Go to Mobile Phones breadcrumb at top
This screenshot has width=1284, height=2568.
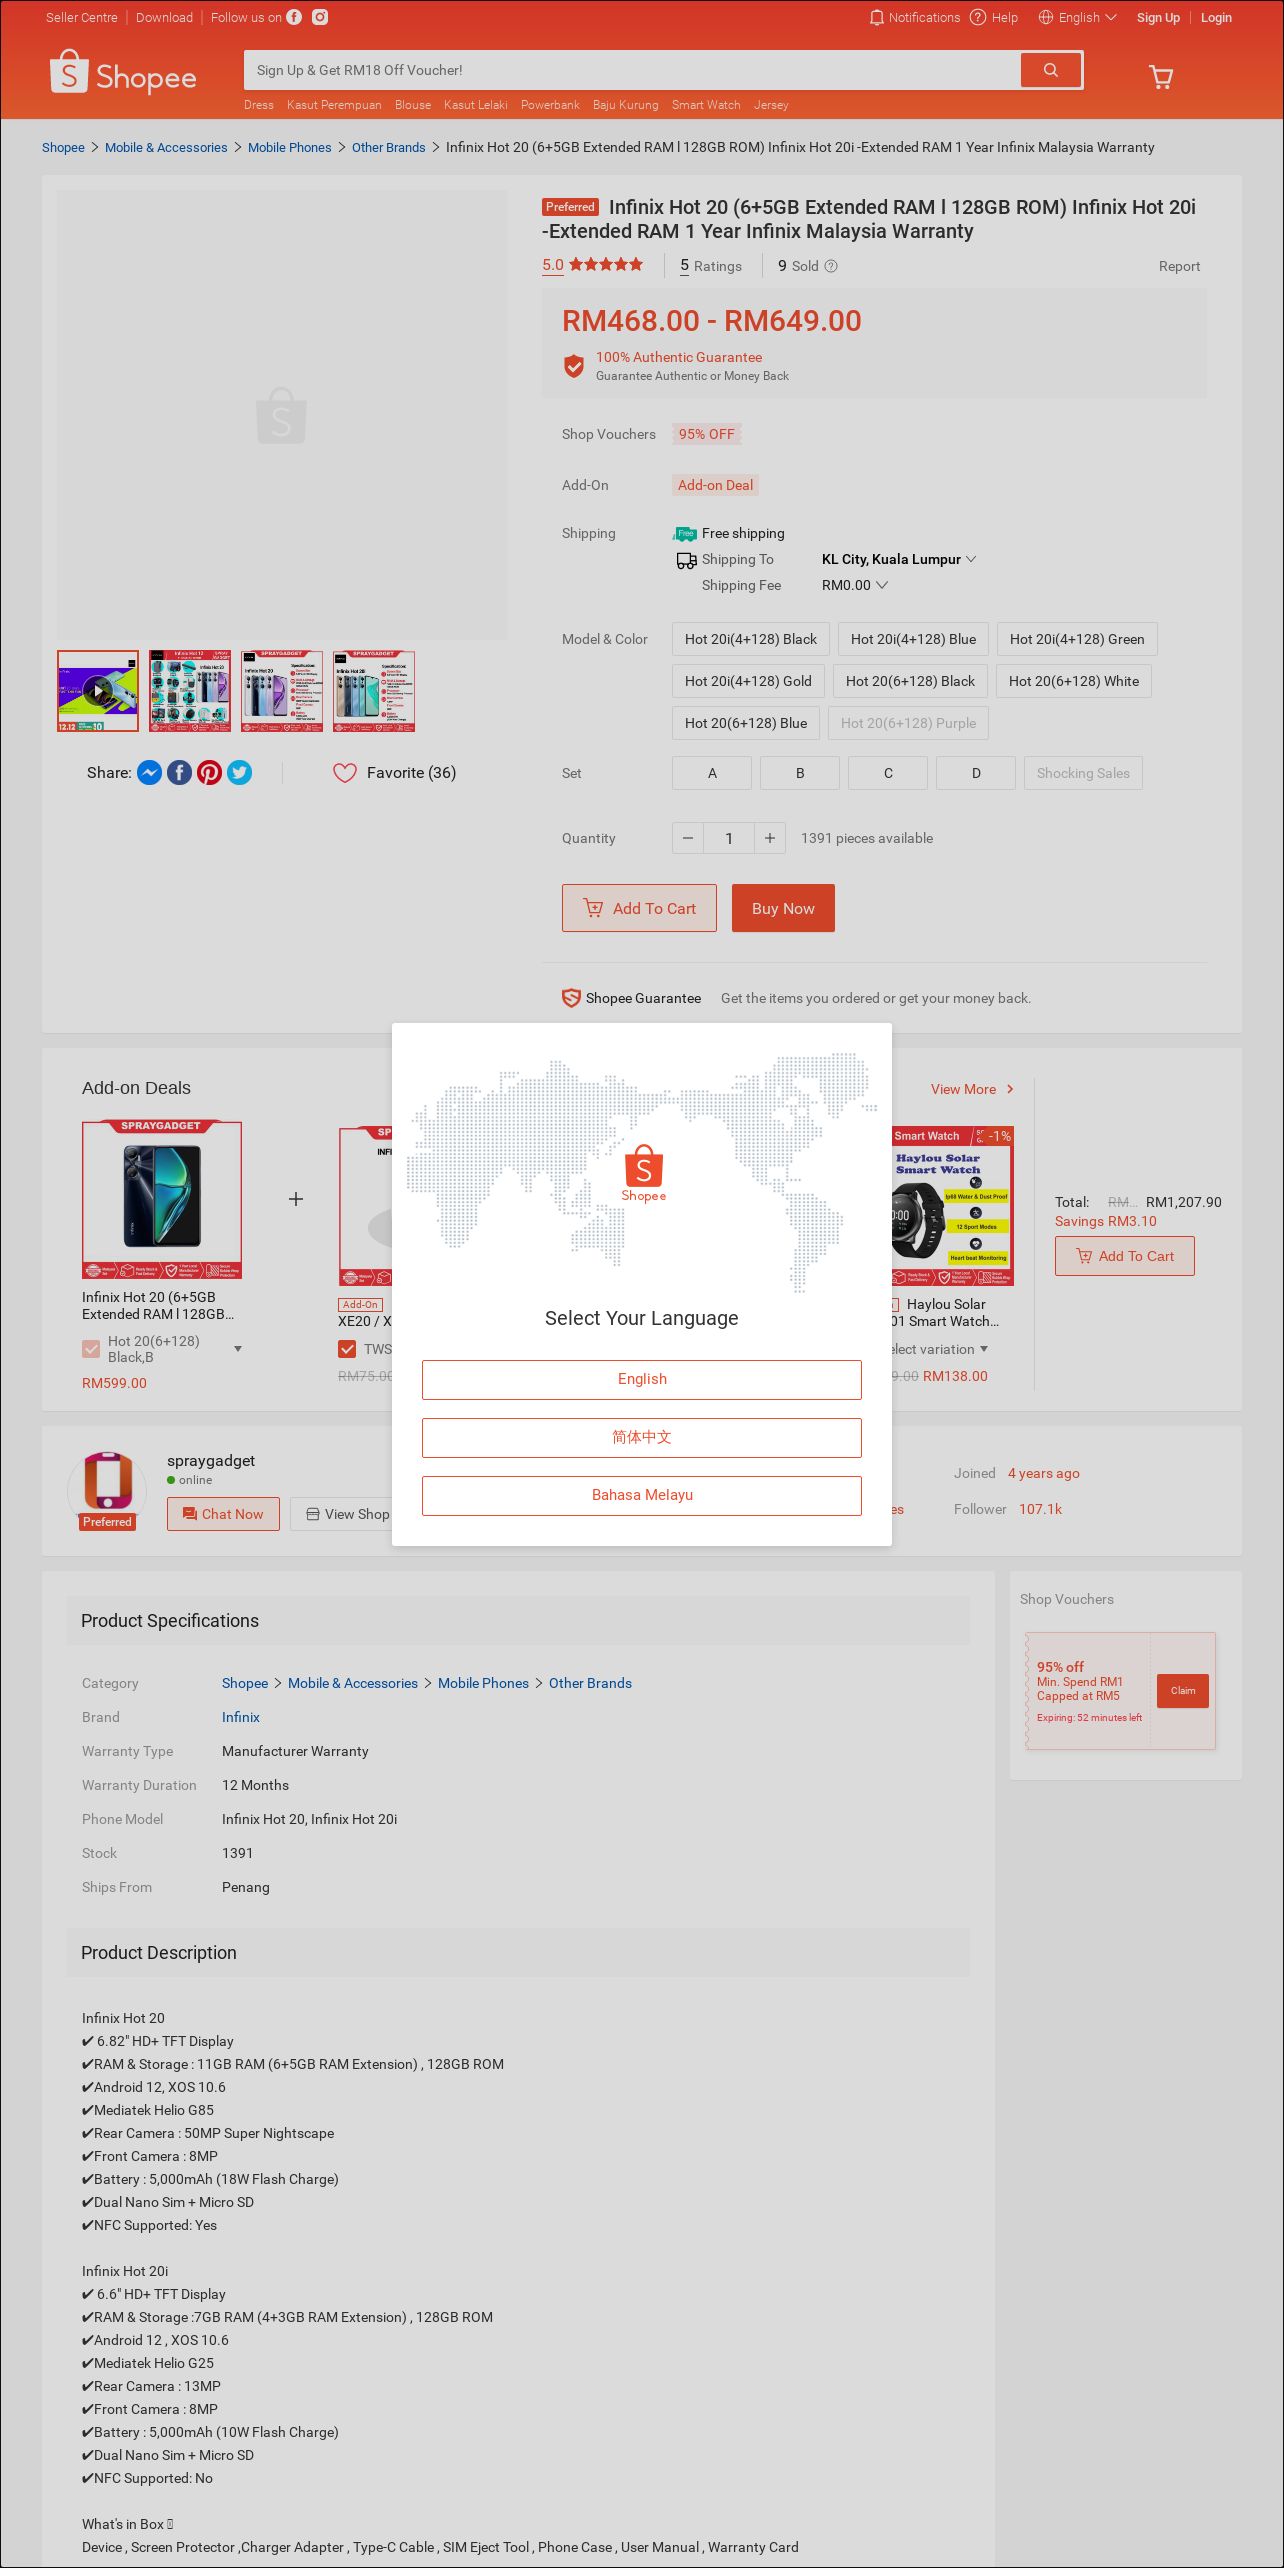pos(289,147)
